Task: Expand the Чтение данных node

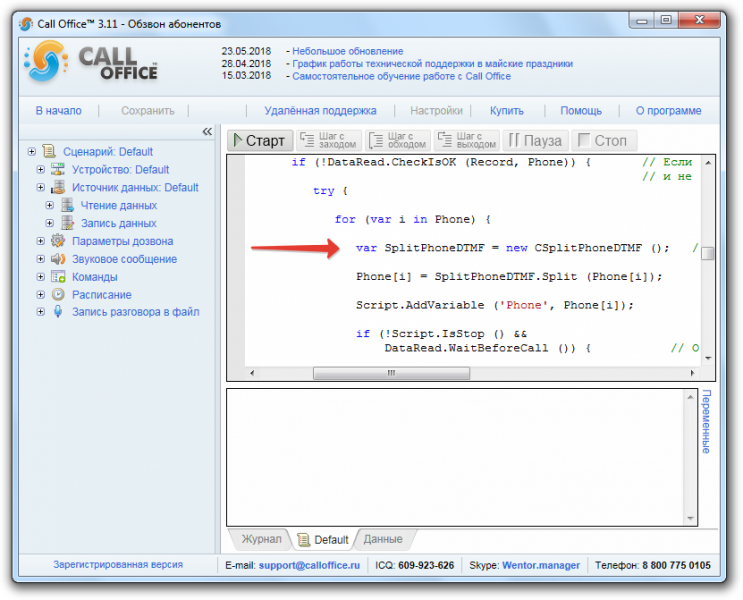Action: click(x=50, y=205)
